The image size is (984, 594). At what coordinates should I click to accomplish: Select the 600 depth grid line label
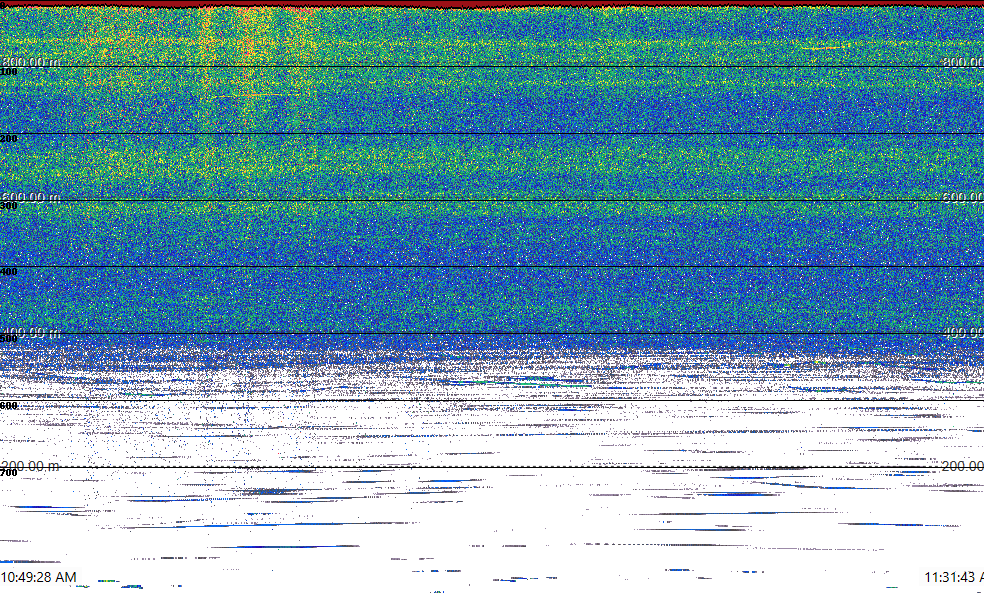[x=9, y=406]
